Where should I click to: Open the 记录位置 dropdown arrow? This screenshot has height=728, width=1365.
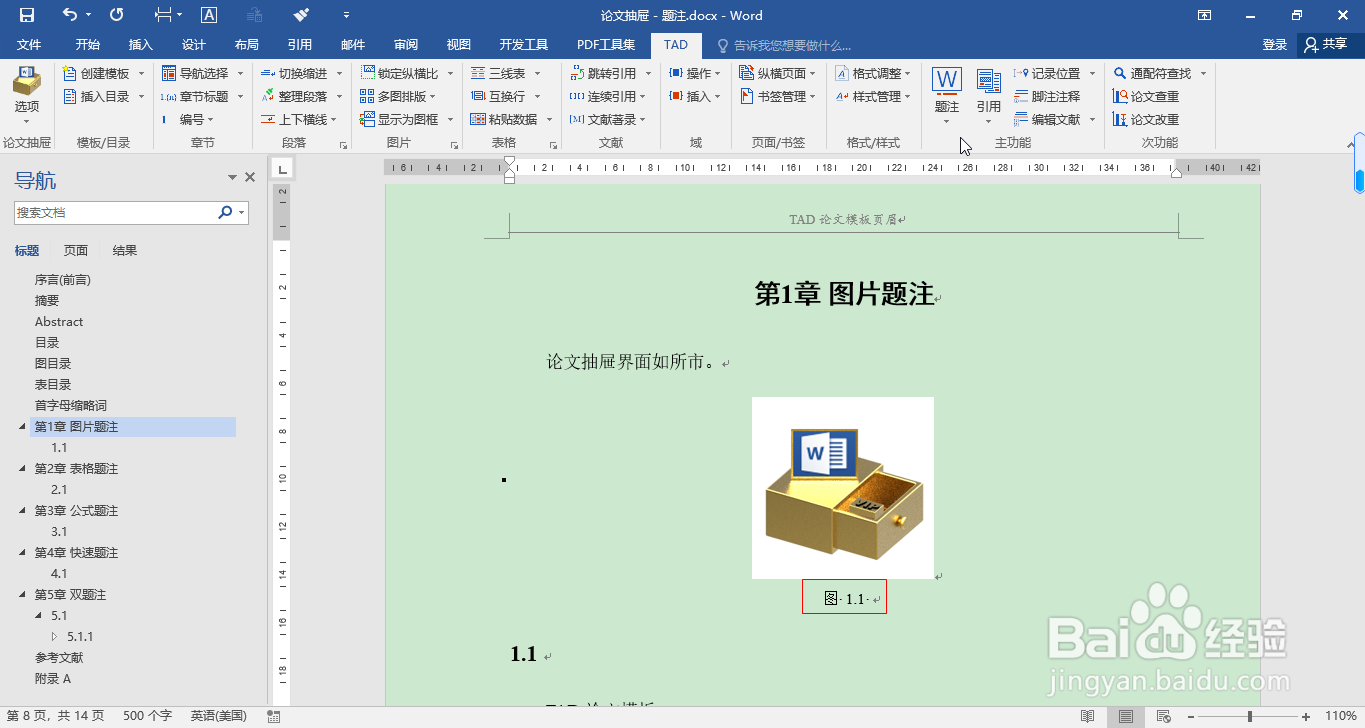pyautogui.click(x=1092, y=74)
